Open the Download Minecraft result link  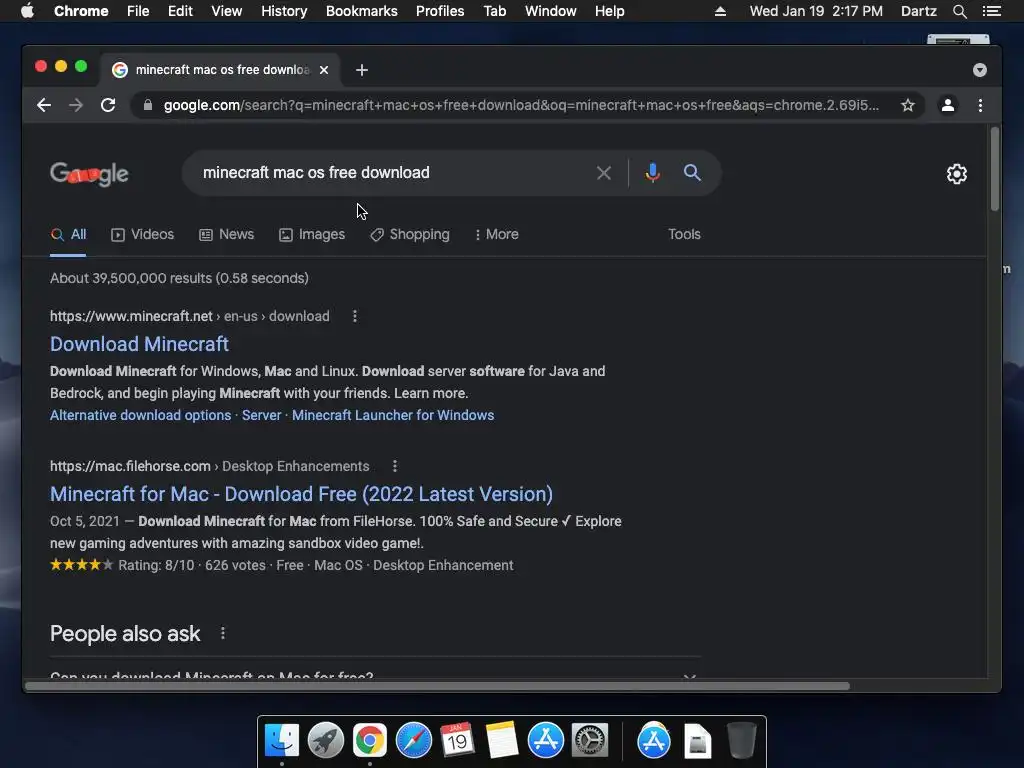(139, 344)
